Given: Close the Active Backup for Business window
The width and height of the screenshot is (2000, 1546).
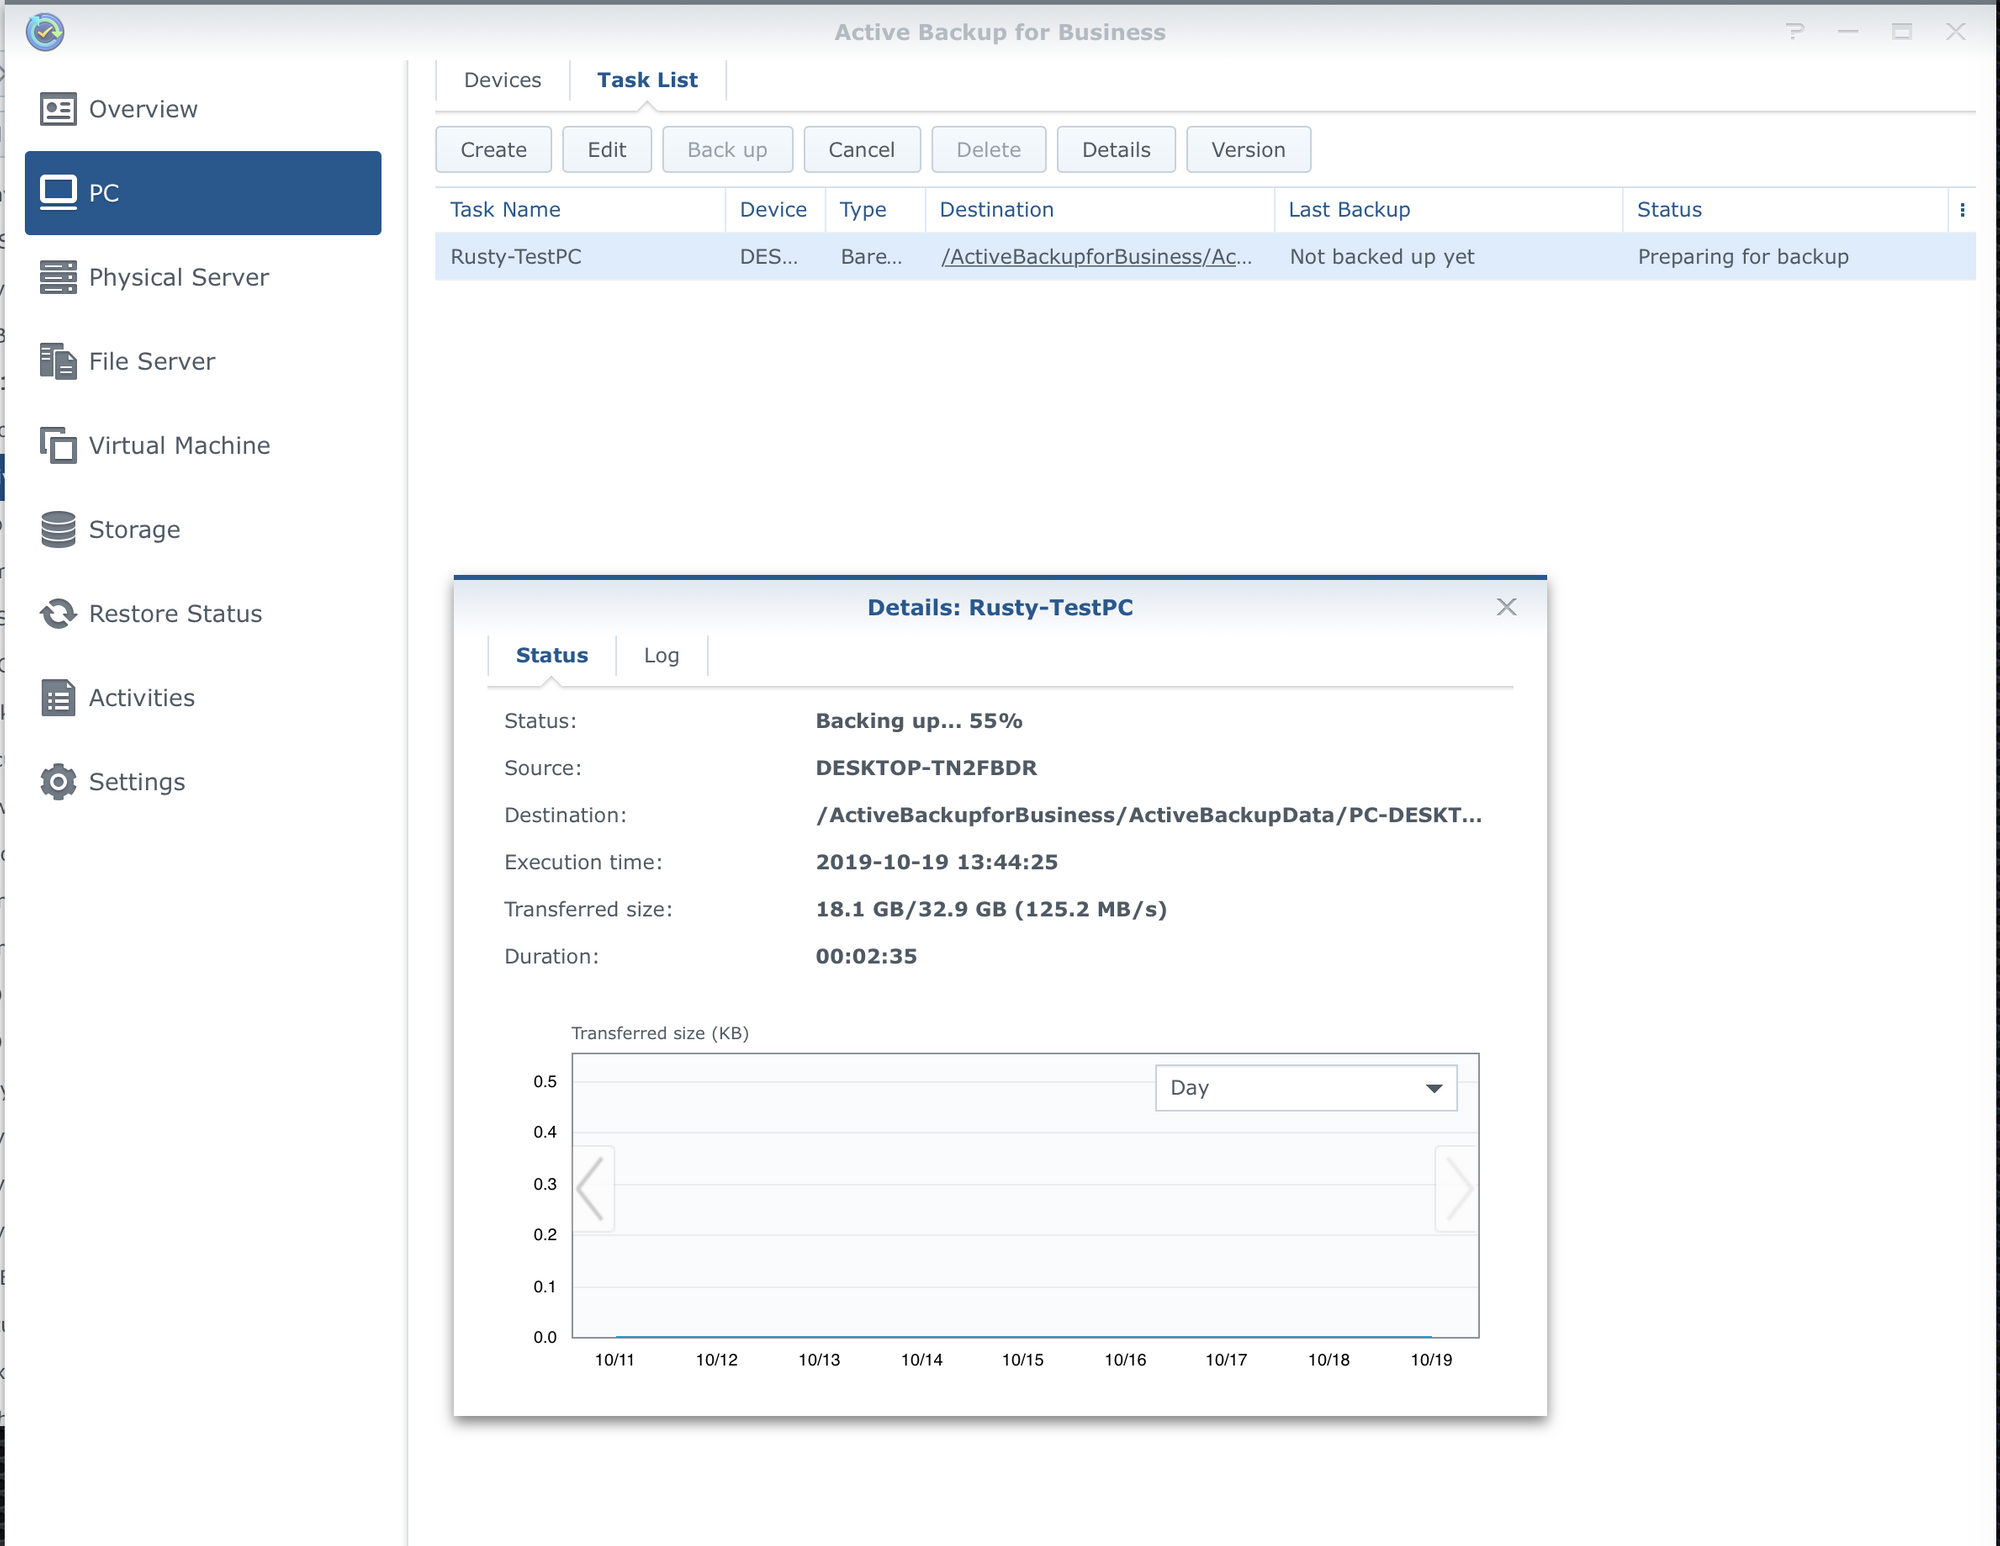Looking at the screenshot, I should point(1956,32).
